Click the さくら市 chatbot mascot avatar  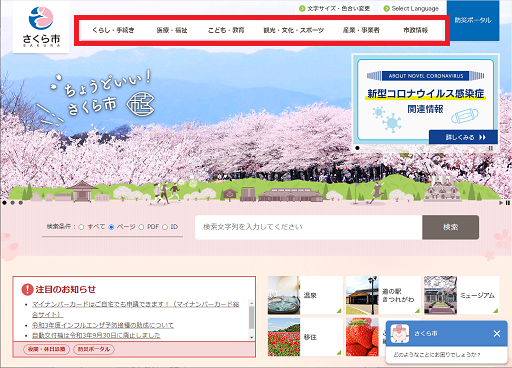coord(400,333)
